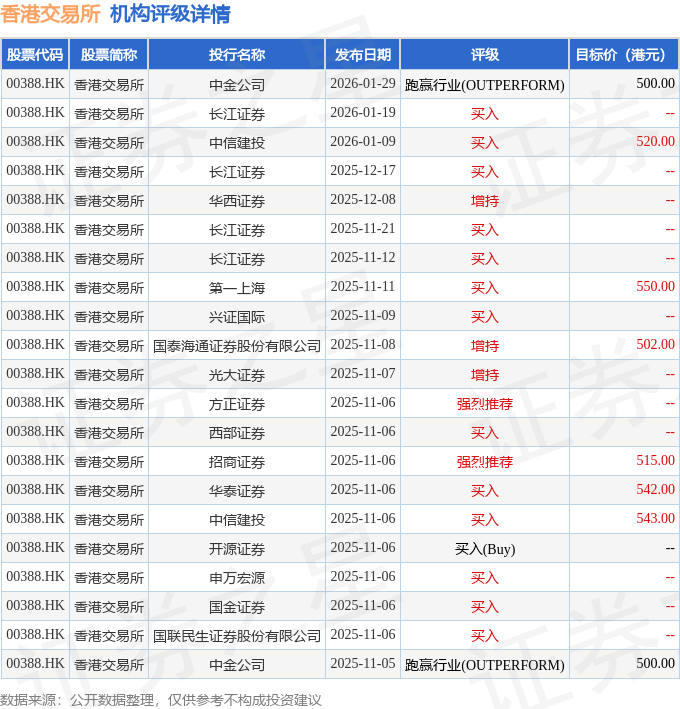
Task: Click the 目标价（港元） column header
Action: tap(623, 55)
